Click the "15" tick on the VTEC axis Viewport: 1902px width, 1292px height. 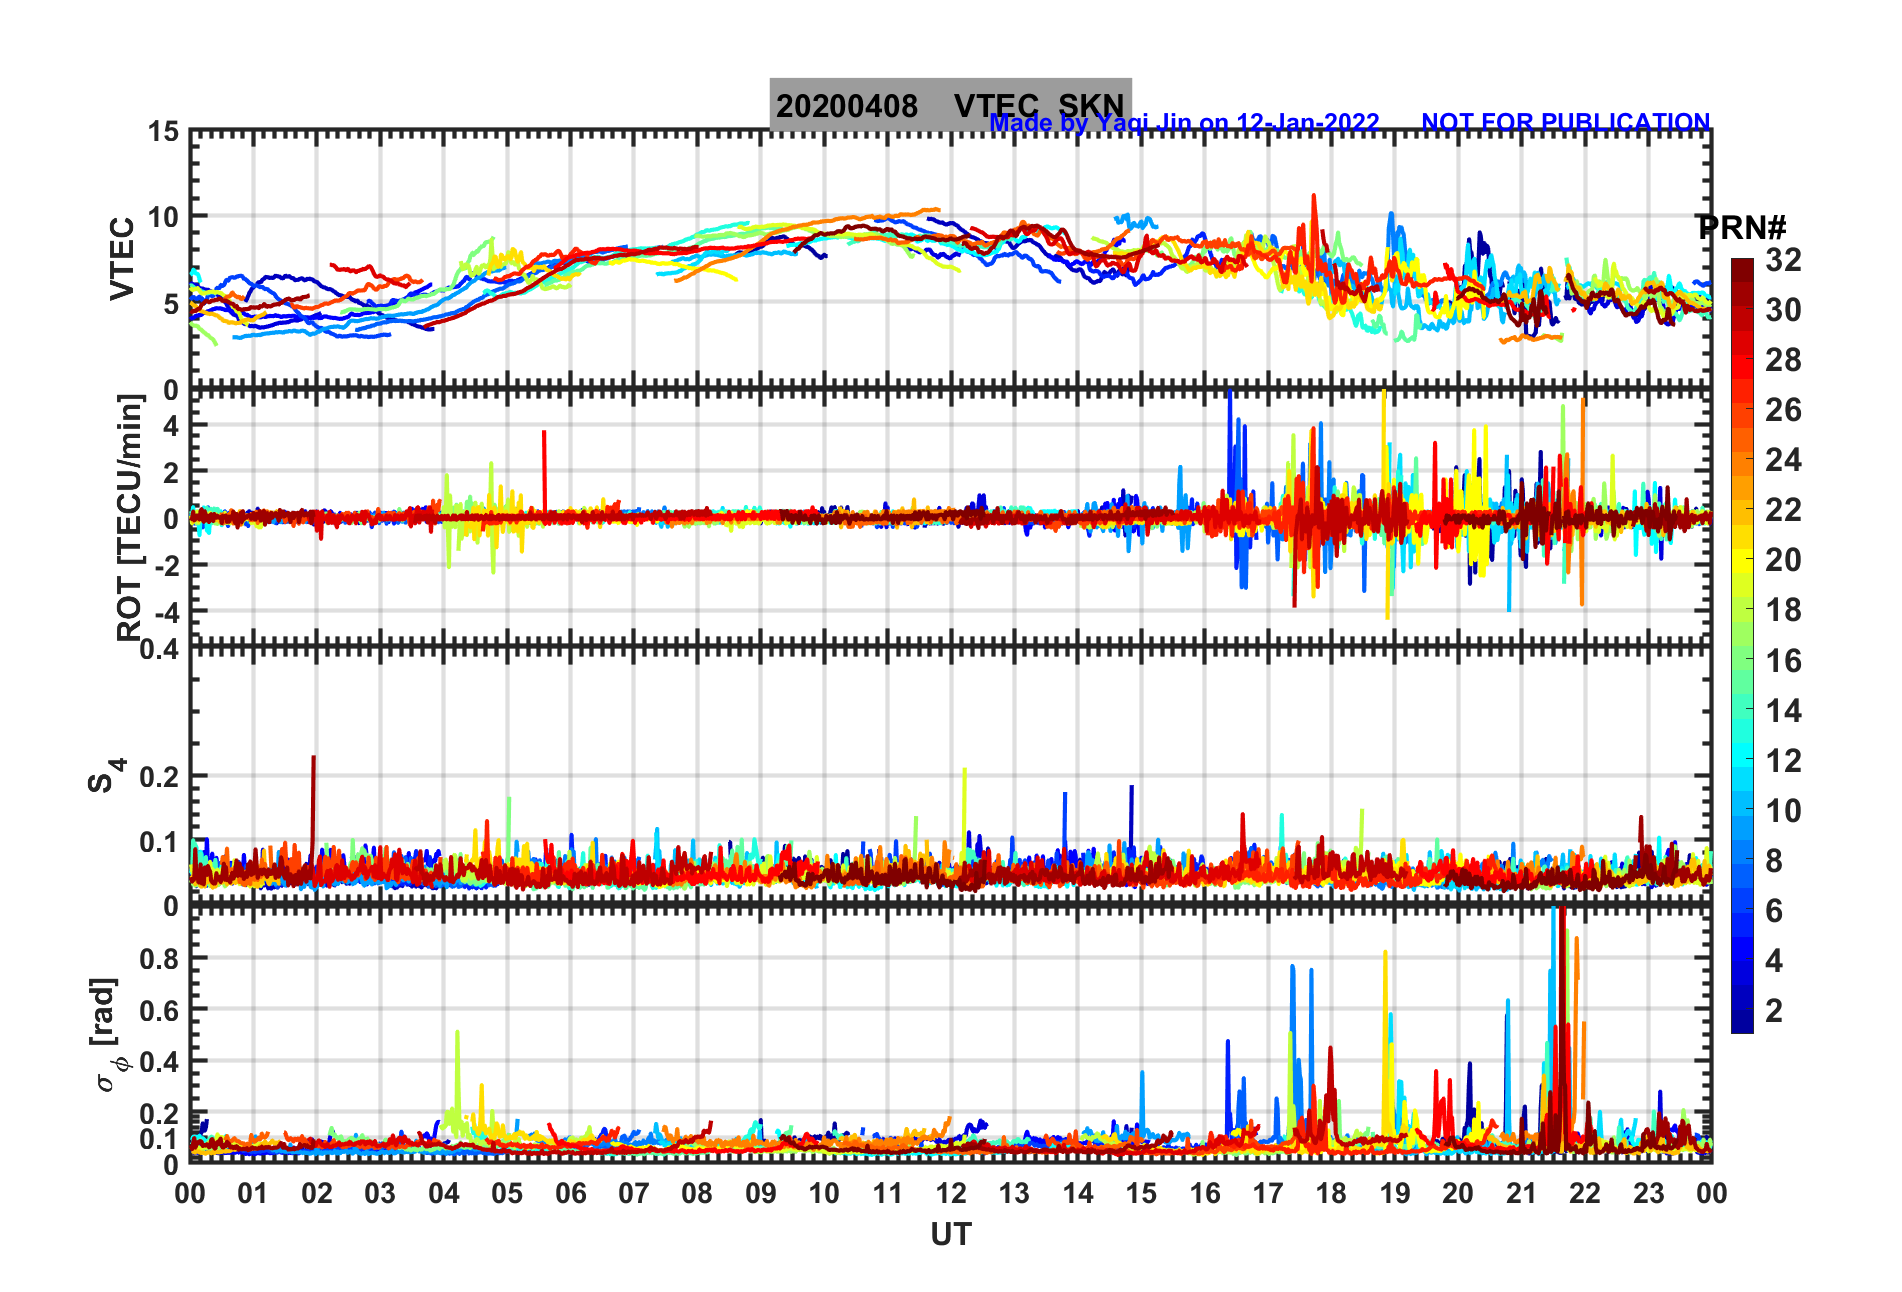click(163, 132)
